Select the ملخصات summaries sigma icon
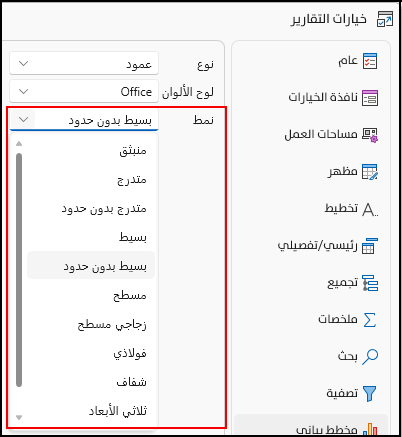402x437 pixels. (370, 320)
